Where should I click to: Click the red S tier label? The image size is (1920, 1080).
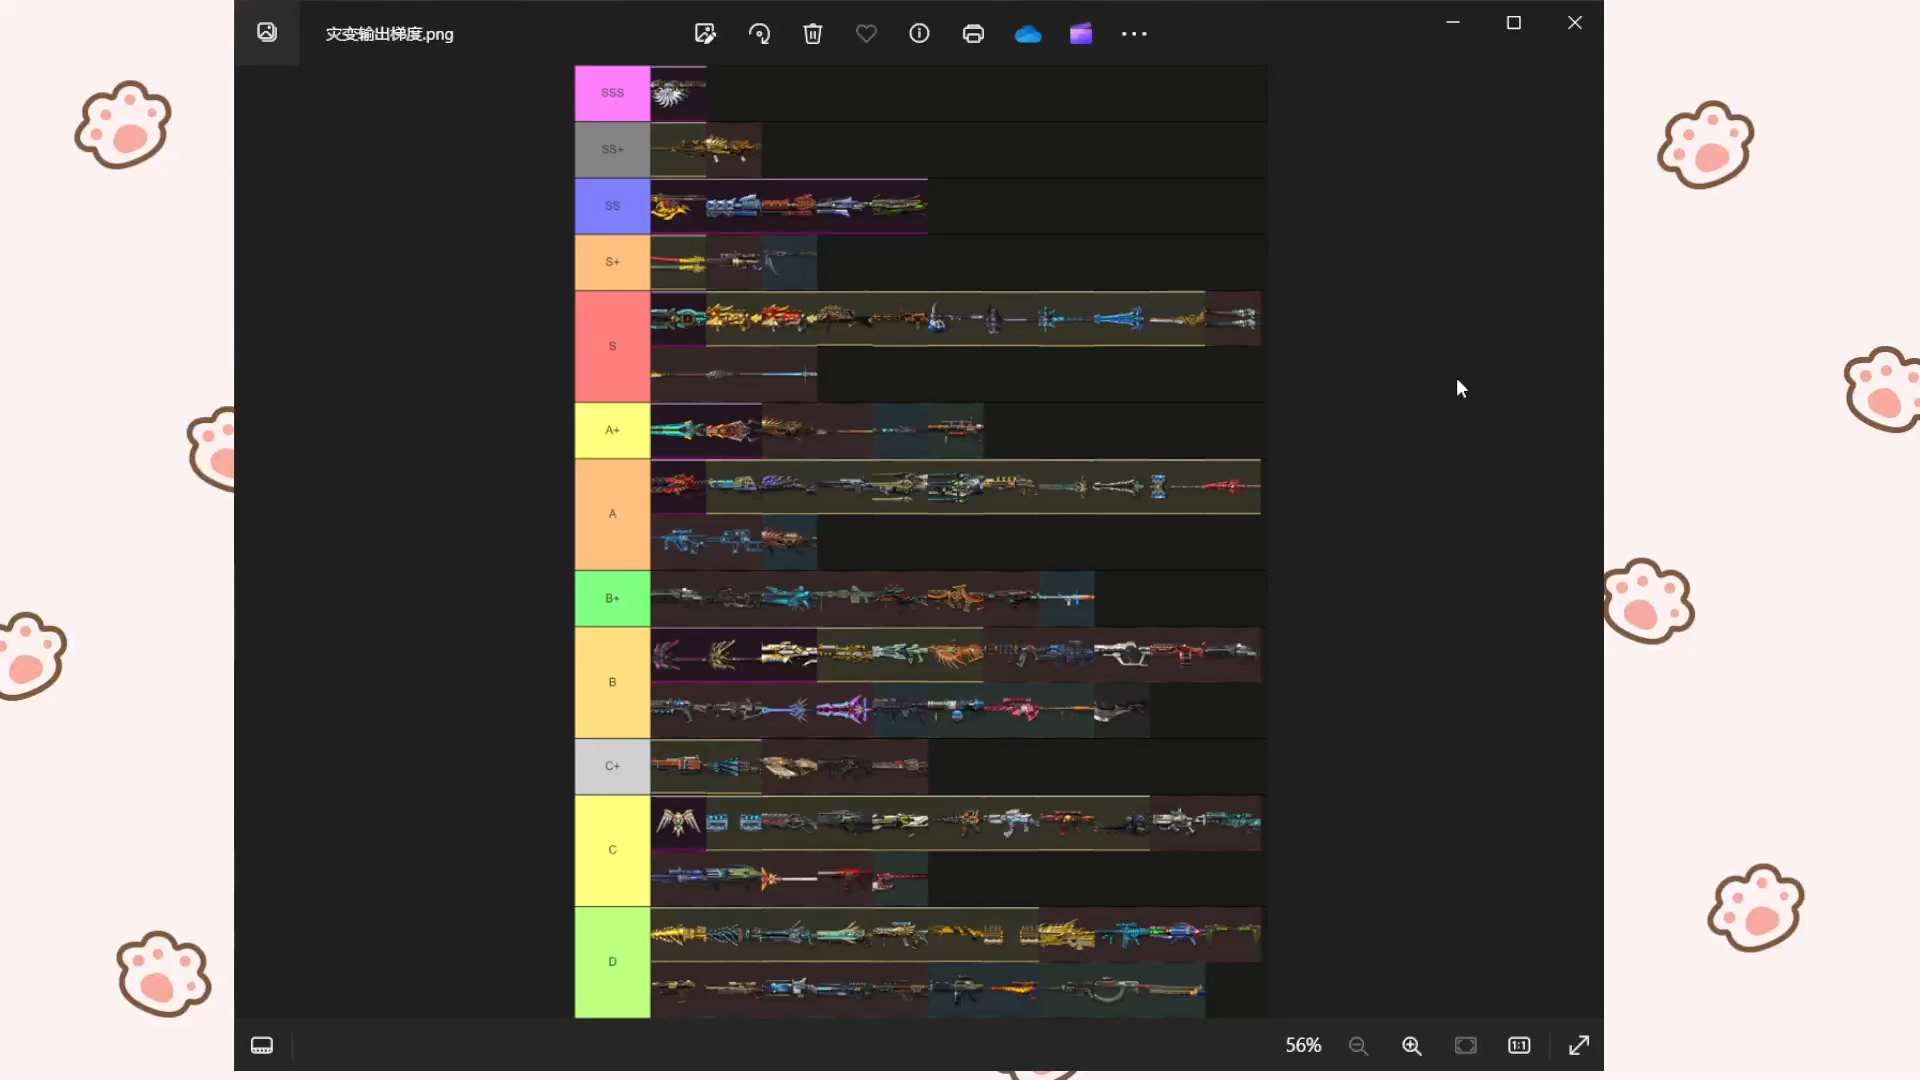[612, 346]
